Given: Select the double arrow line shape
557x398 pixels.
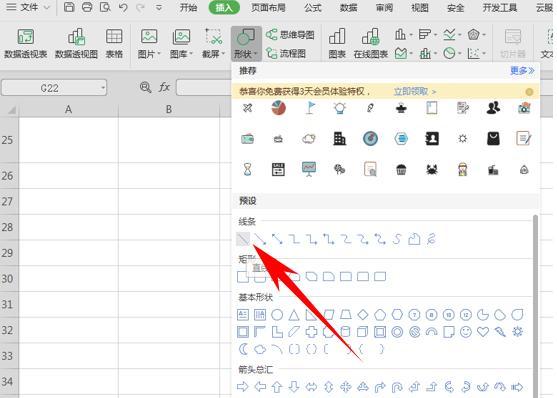Looking at the screenshot, I should [277, 239].
